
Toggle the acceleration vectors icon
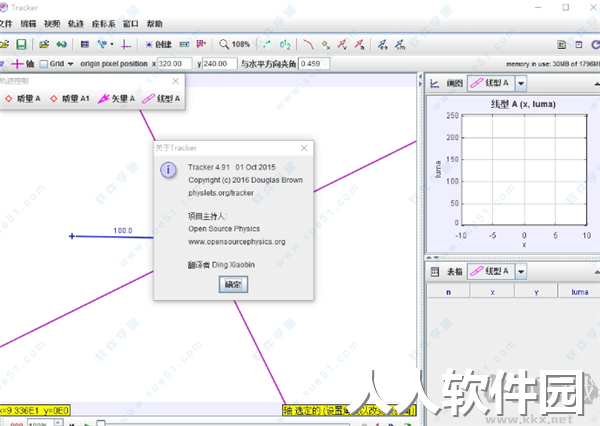point(359,44)
